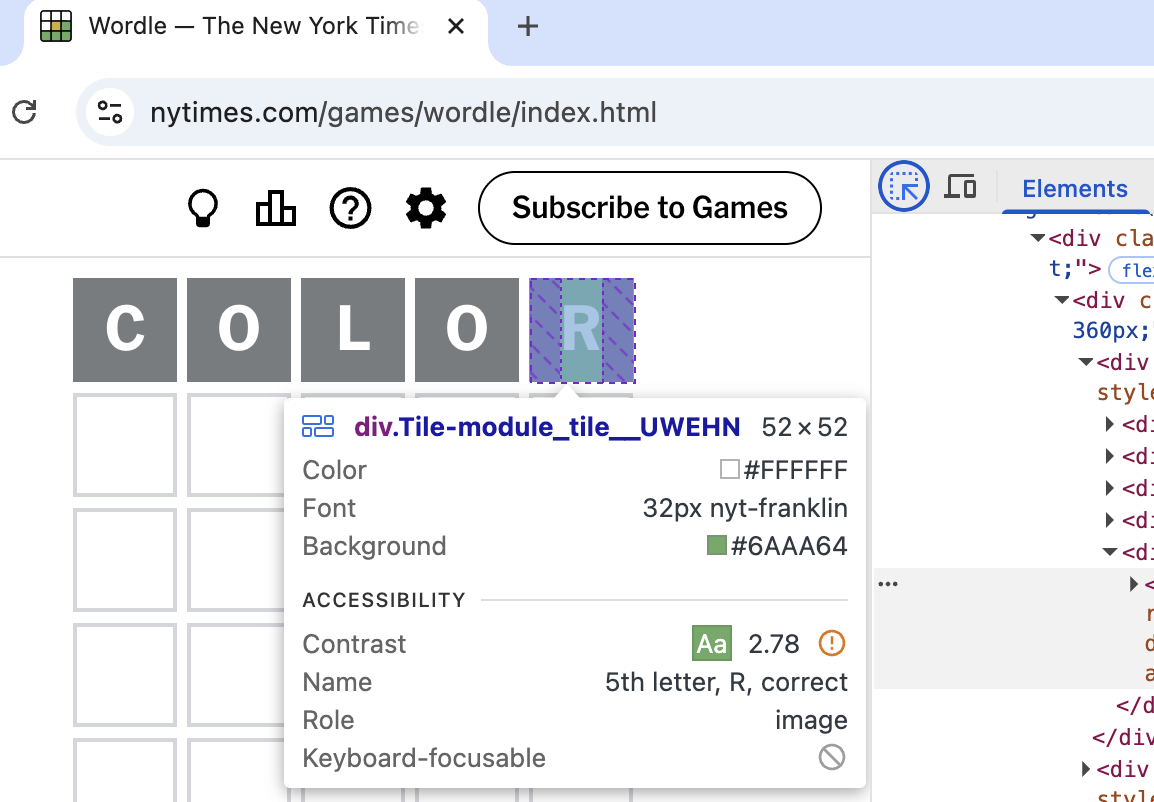Reload the Wordle page

(25, 112)
